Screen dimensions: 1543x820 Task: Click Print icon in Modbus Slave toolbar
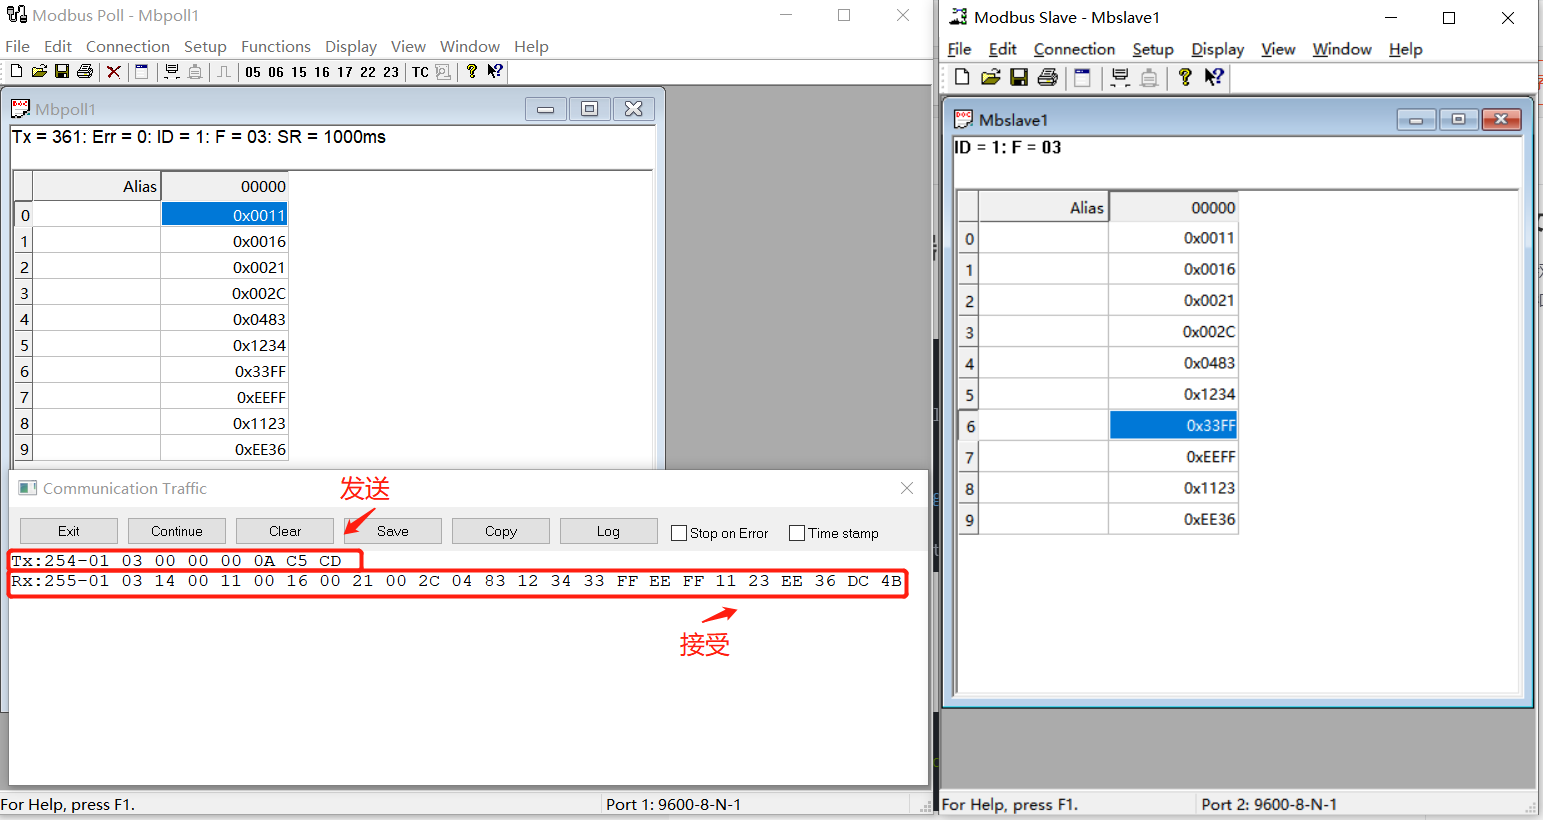click(1047, 77)
